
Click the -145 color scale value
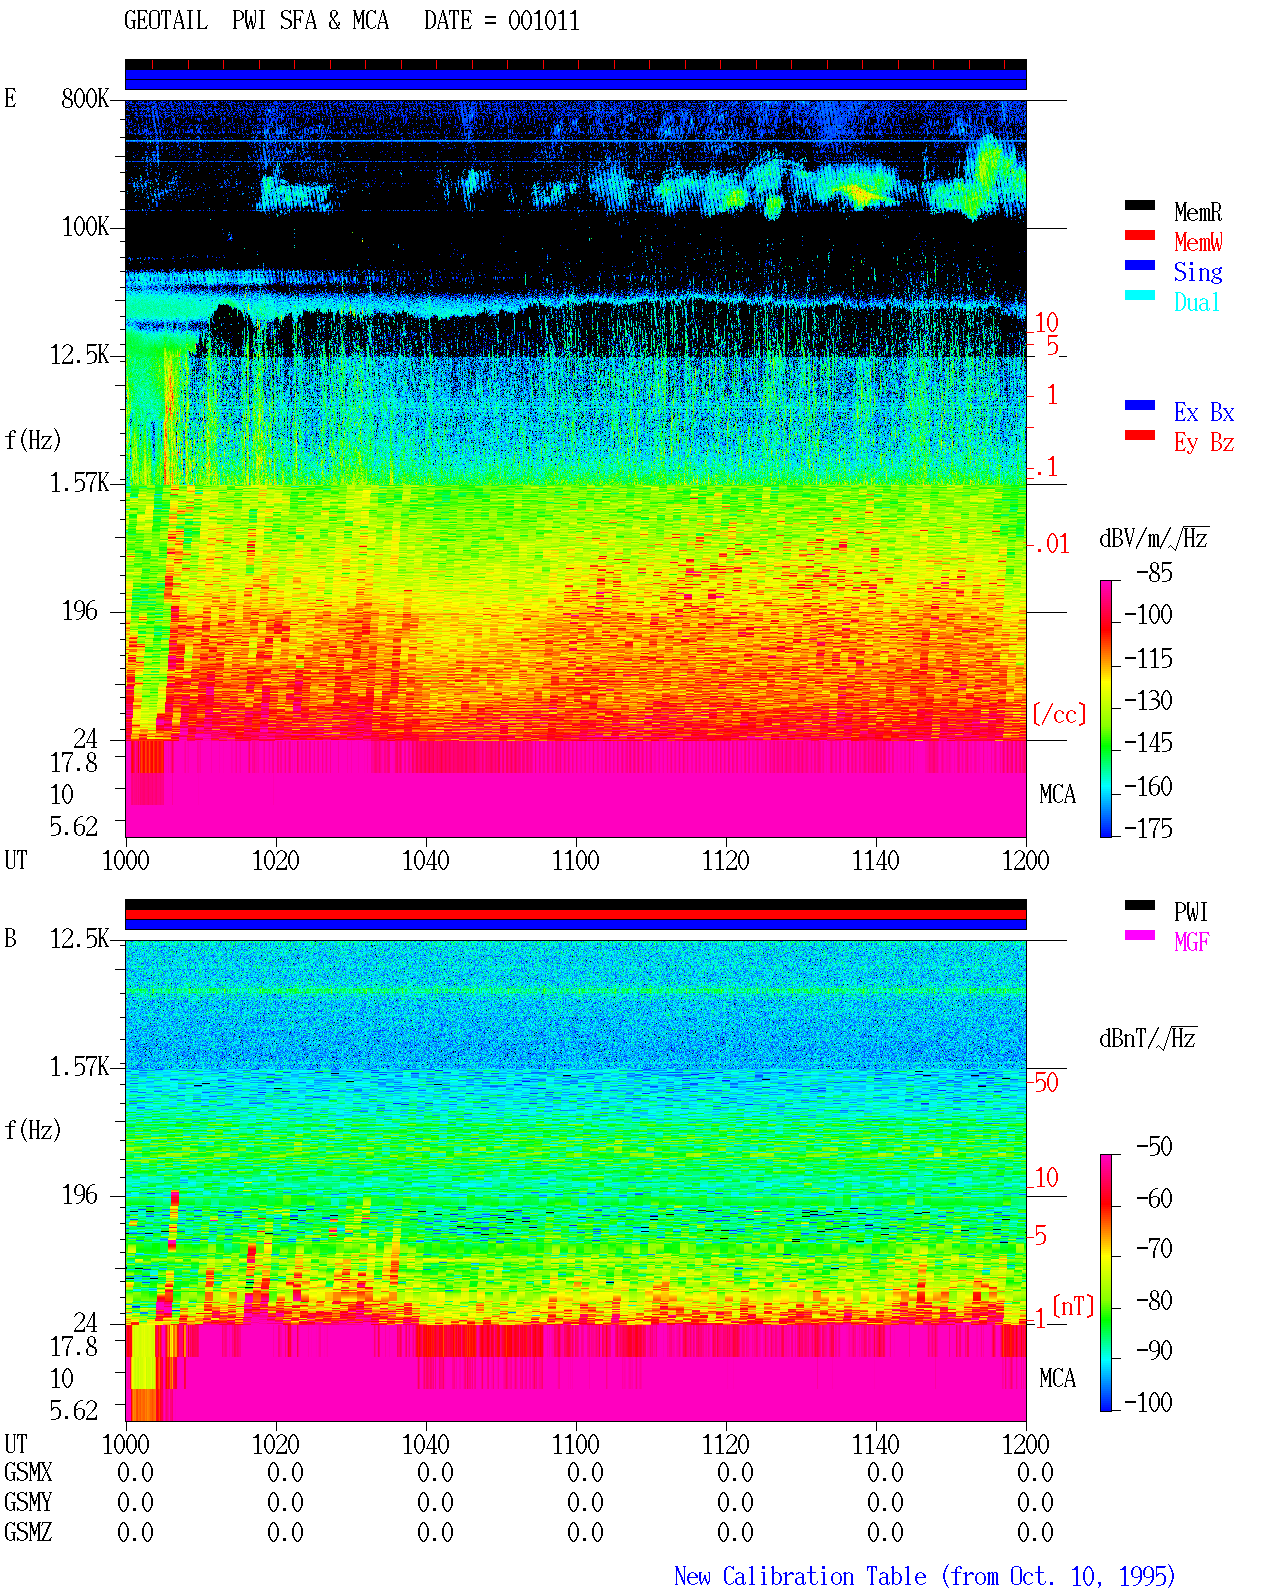point(1148,742)
